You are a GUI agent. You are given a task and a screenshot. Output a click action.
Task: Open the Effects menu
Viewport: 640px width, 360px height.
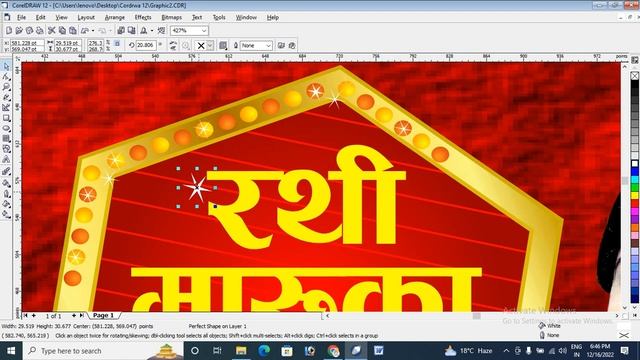[x=143, y=18]
